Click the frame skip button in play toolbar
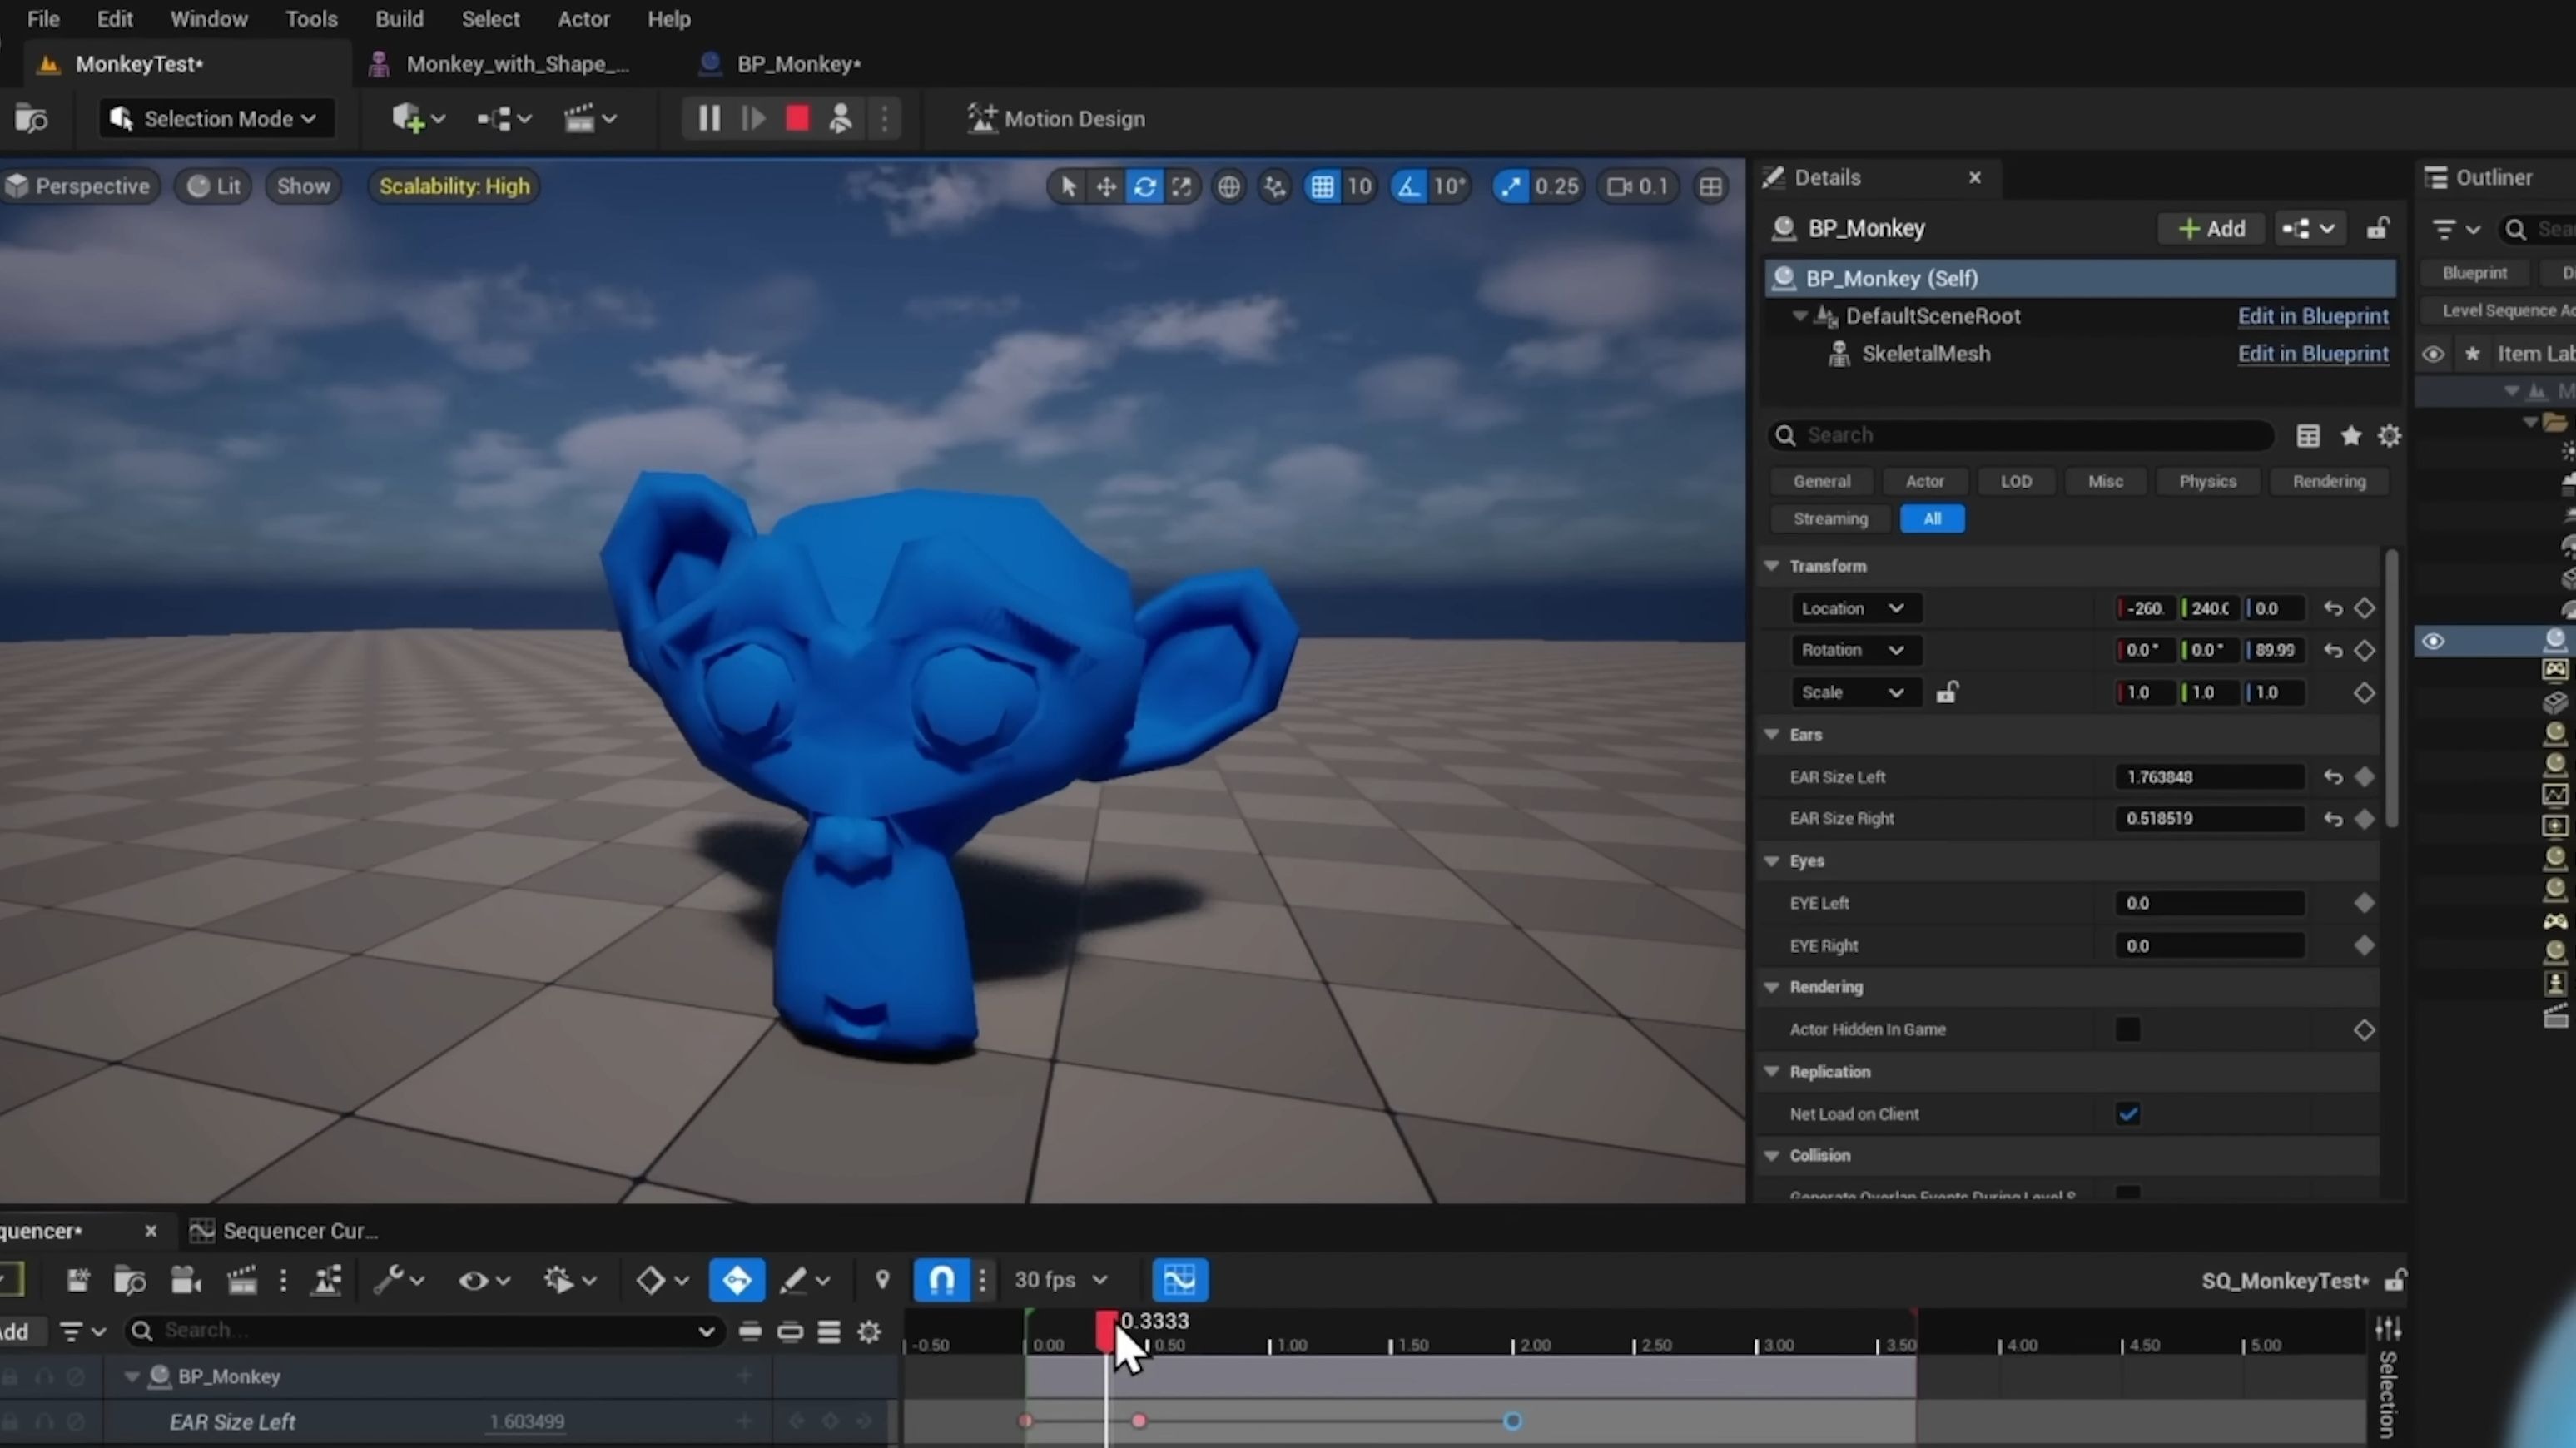Screen dimensions: 2576x1448 pyautogui.click(x=753, y=119)
